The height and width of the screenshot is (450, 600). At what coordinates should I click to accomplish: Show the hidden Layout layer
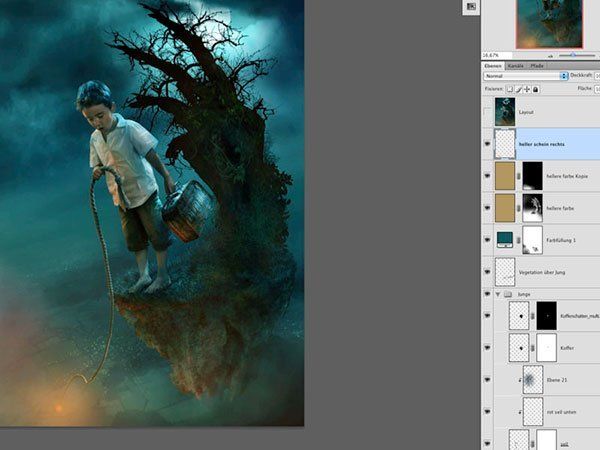point(487,112)
